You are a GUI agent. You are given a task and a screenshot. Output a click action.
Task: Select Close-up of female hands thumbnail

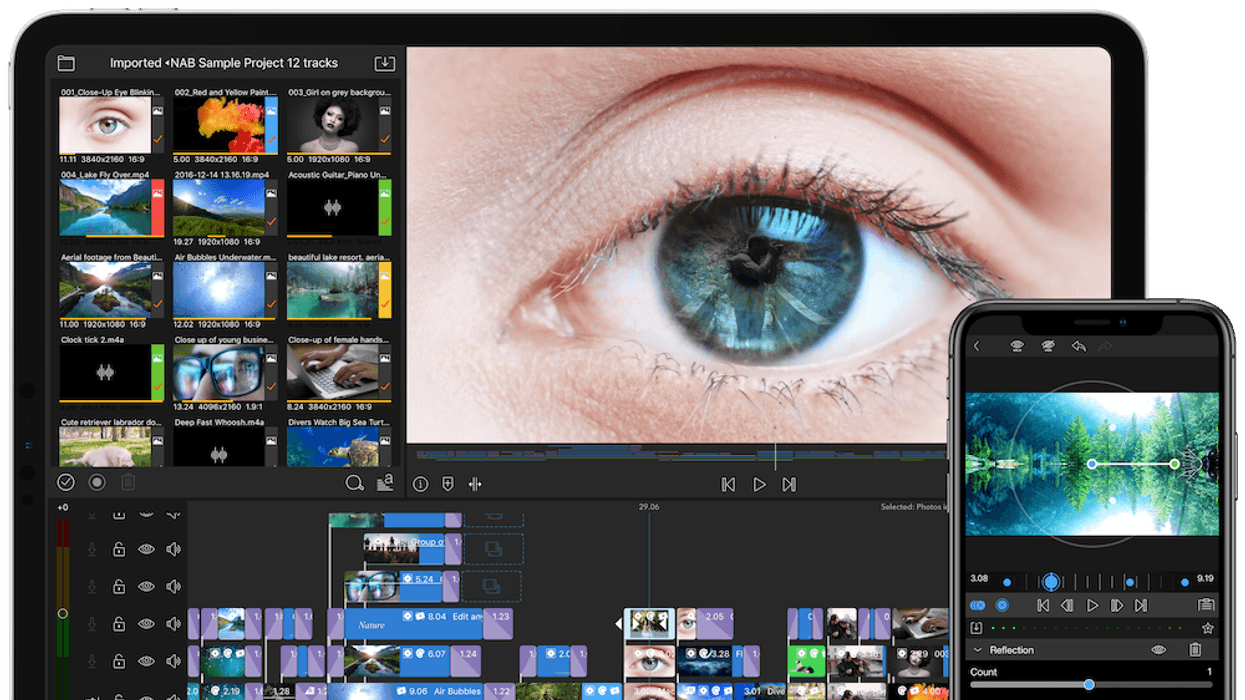tap(332, 373)
